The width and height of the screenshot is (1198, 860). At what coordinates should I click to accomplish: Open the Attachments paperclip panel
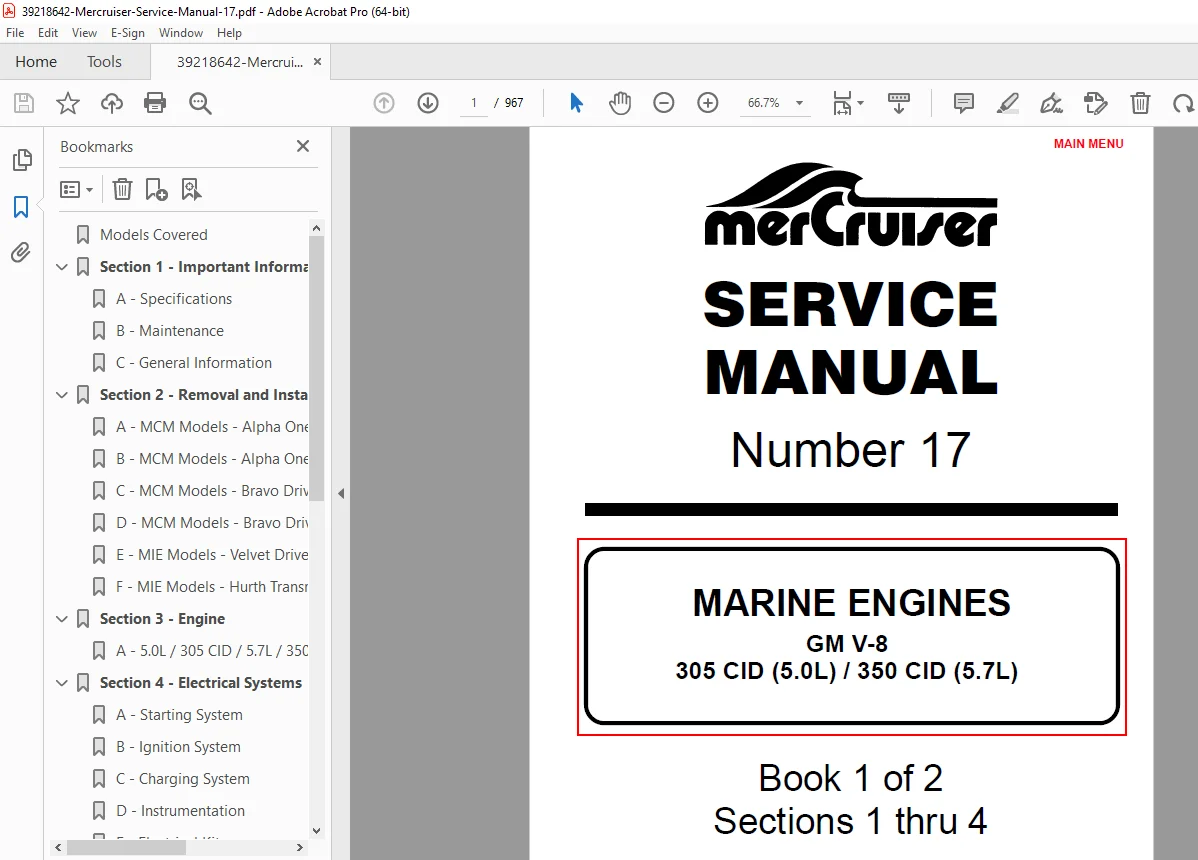pyautogui.click(x=21, y=252)
